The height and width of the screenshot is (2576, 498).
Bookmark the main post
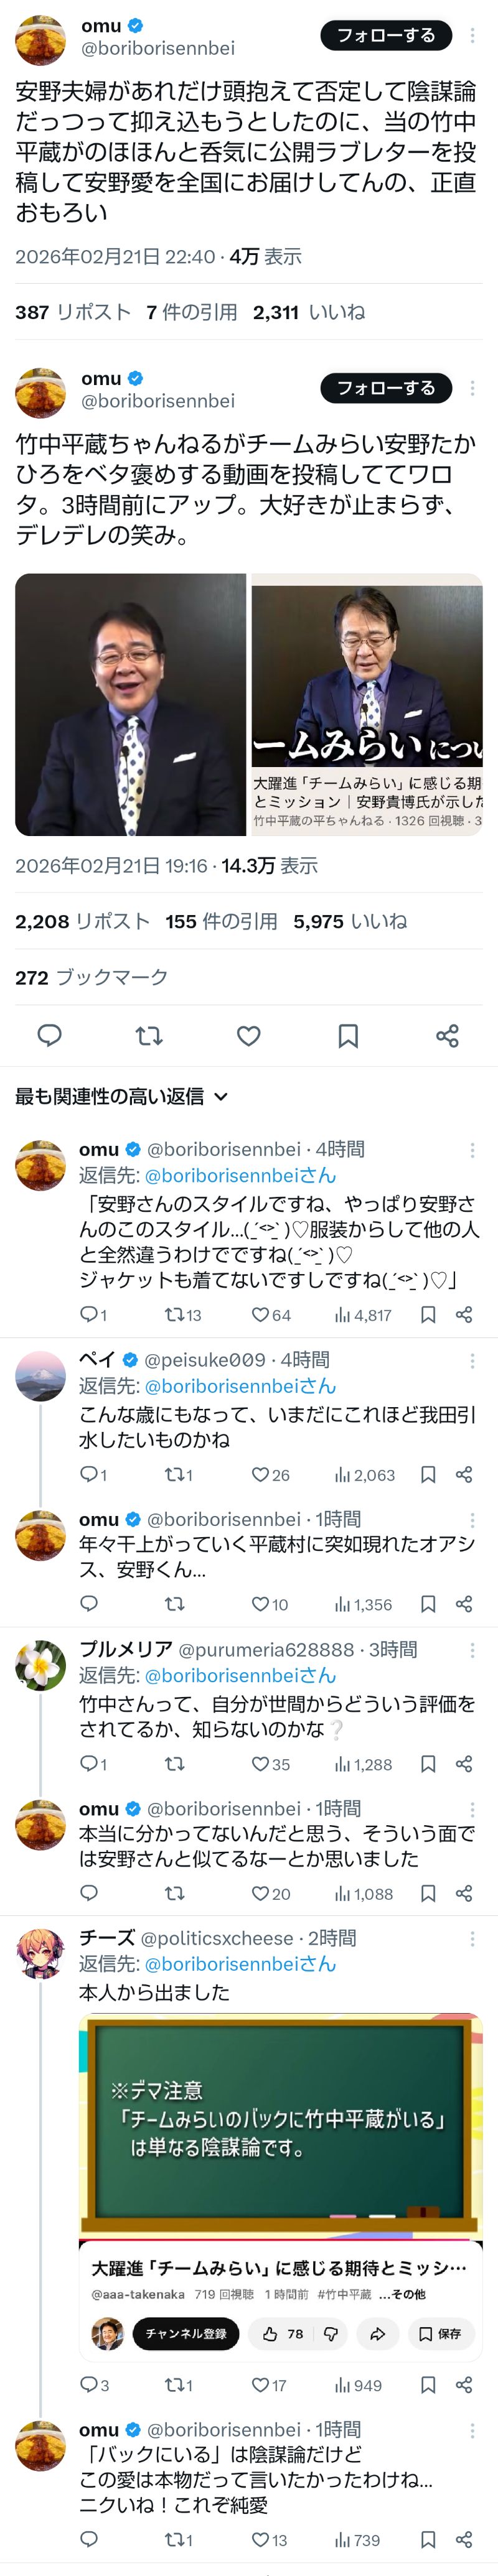[x=348, y=1035]
